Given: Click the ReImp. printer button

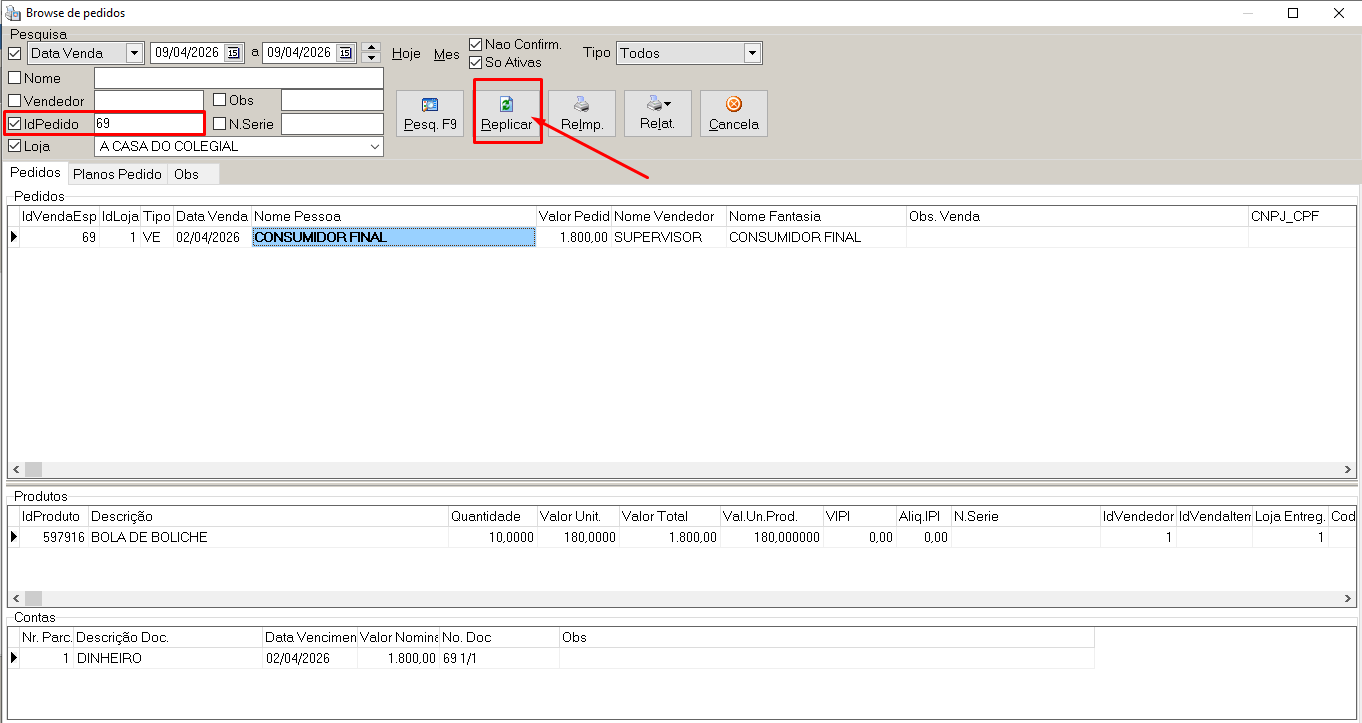Looking at the screenshot, I should (581, 113).
